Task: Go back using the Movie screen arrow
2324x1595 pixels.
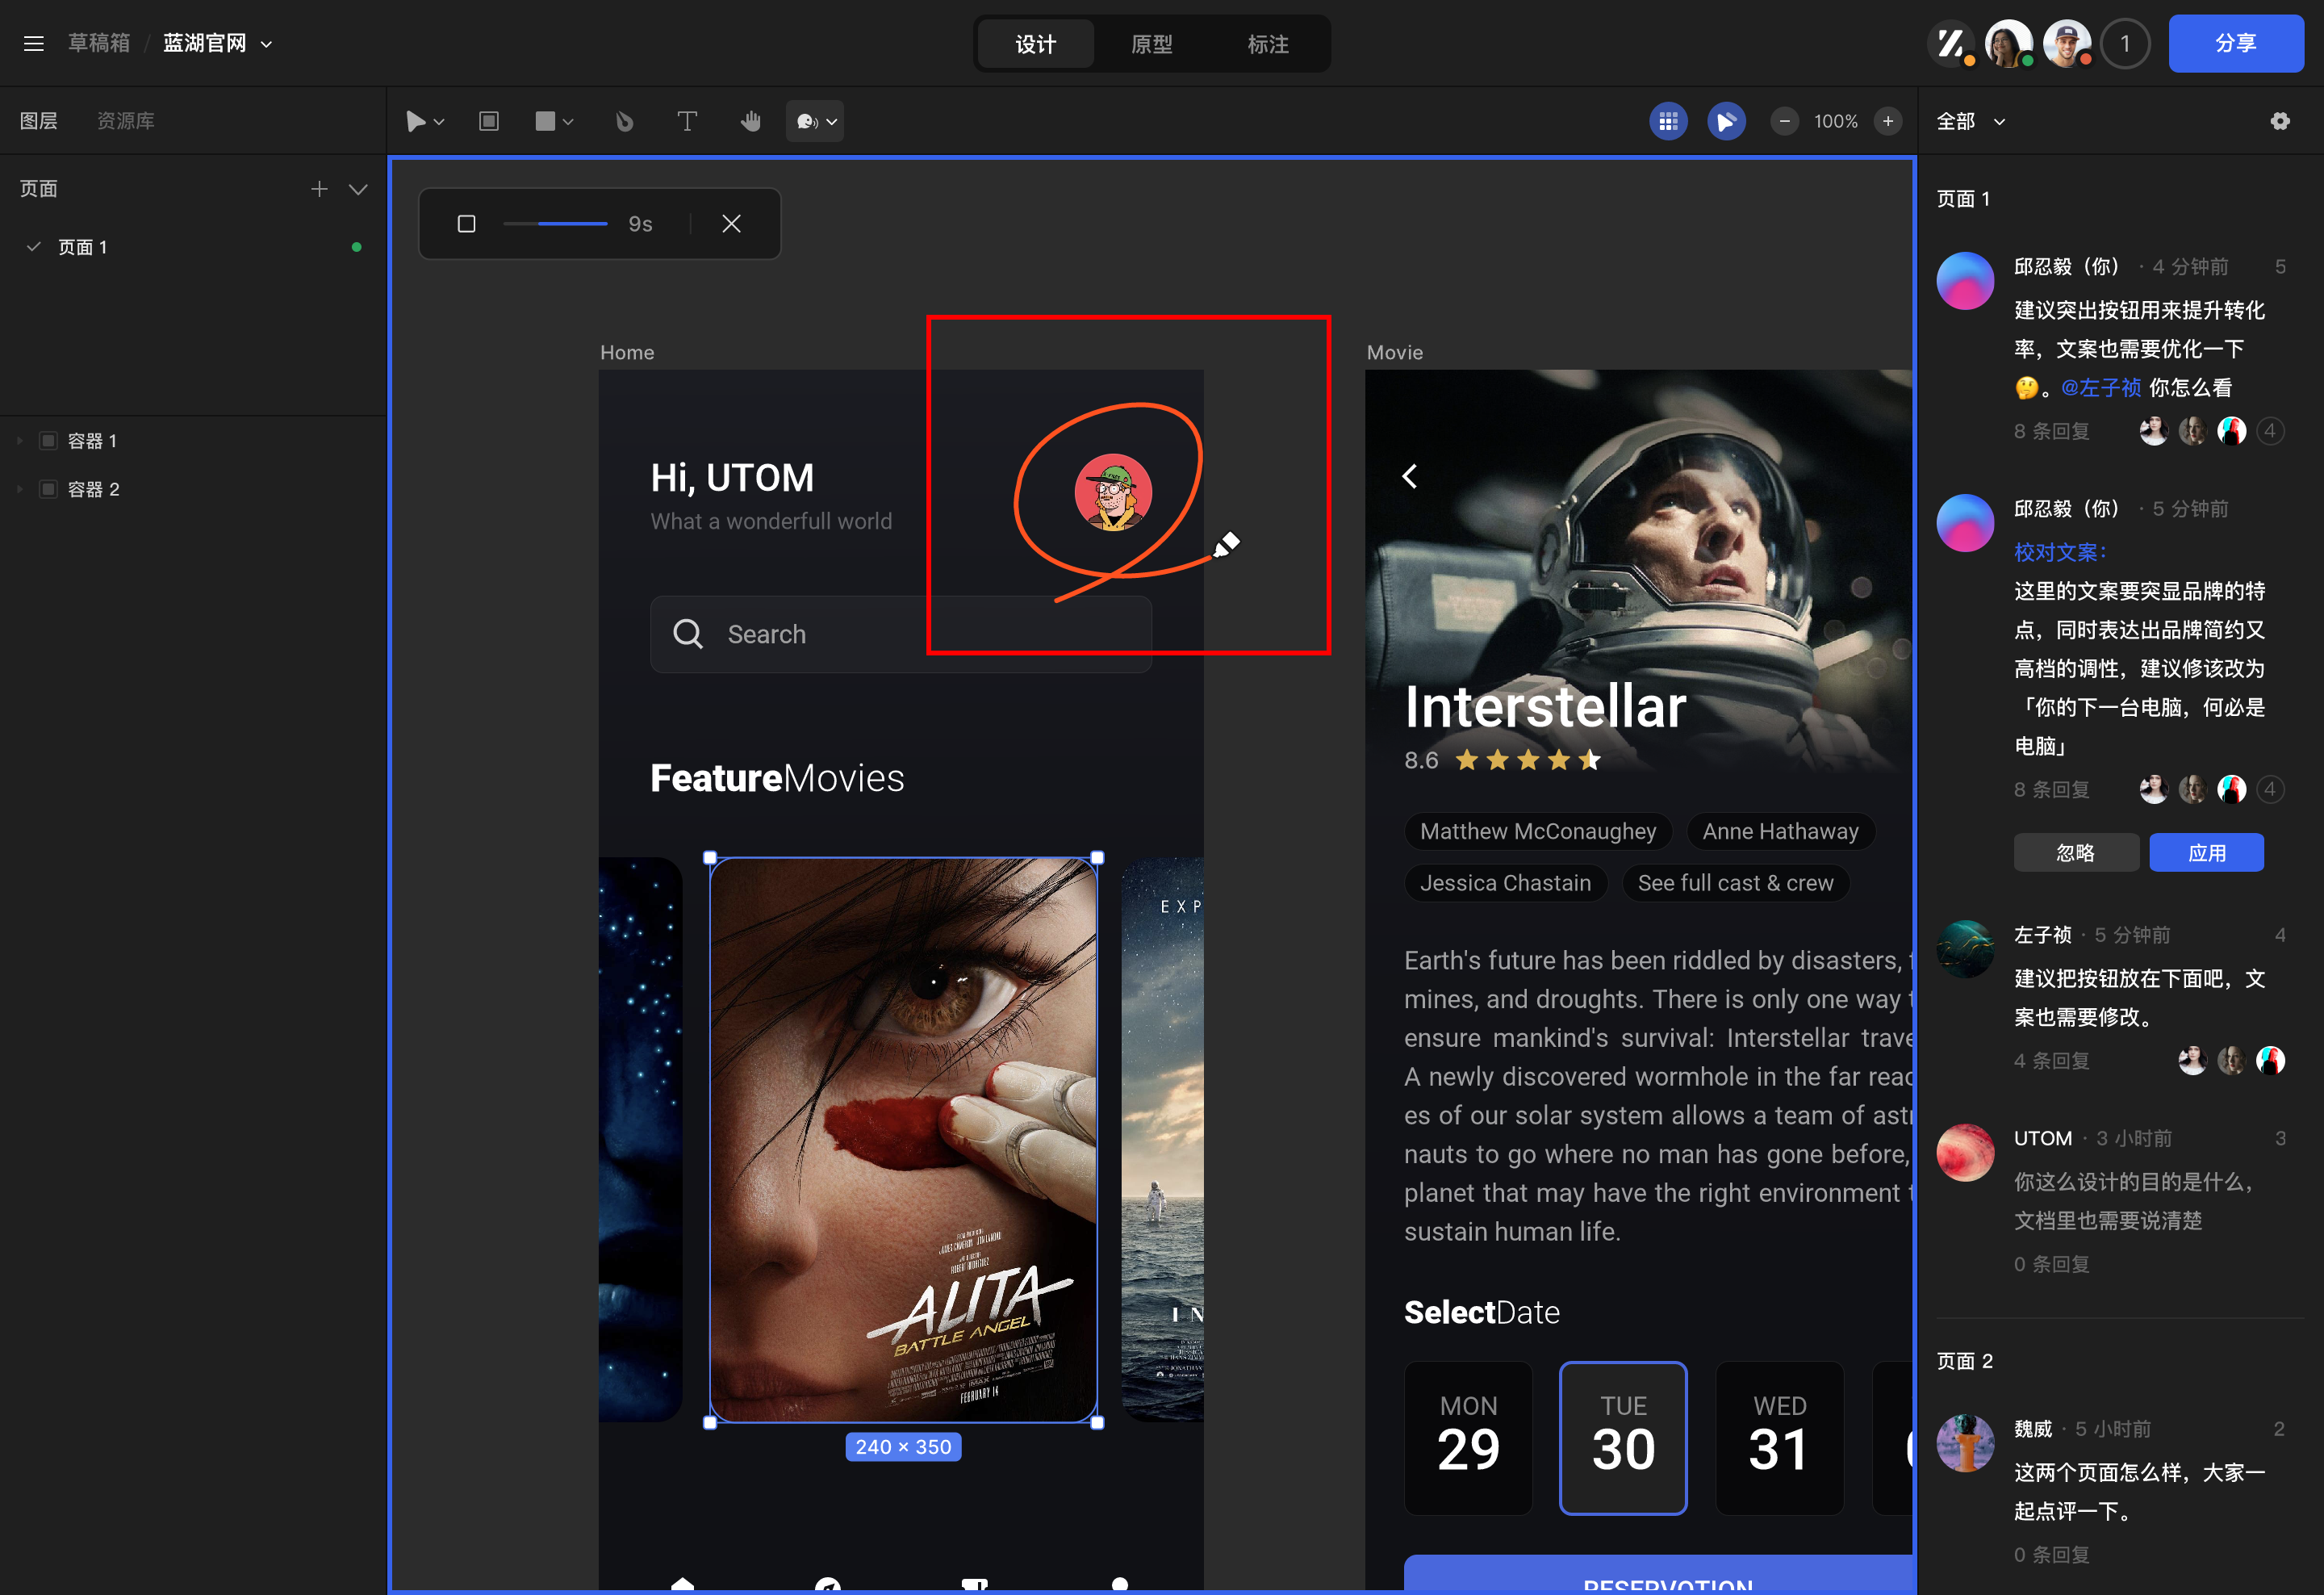Action: click(x=1409, y=476)
